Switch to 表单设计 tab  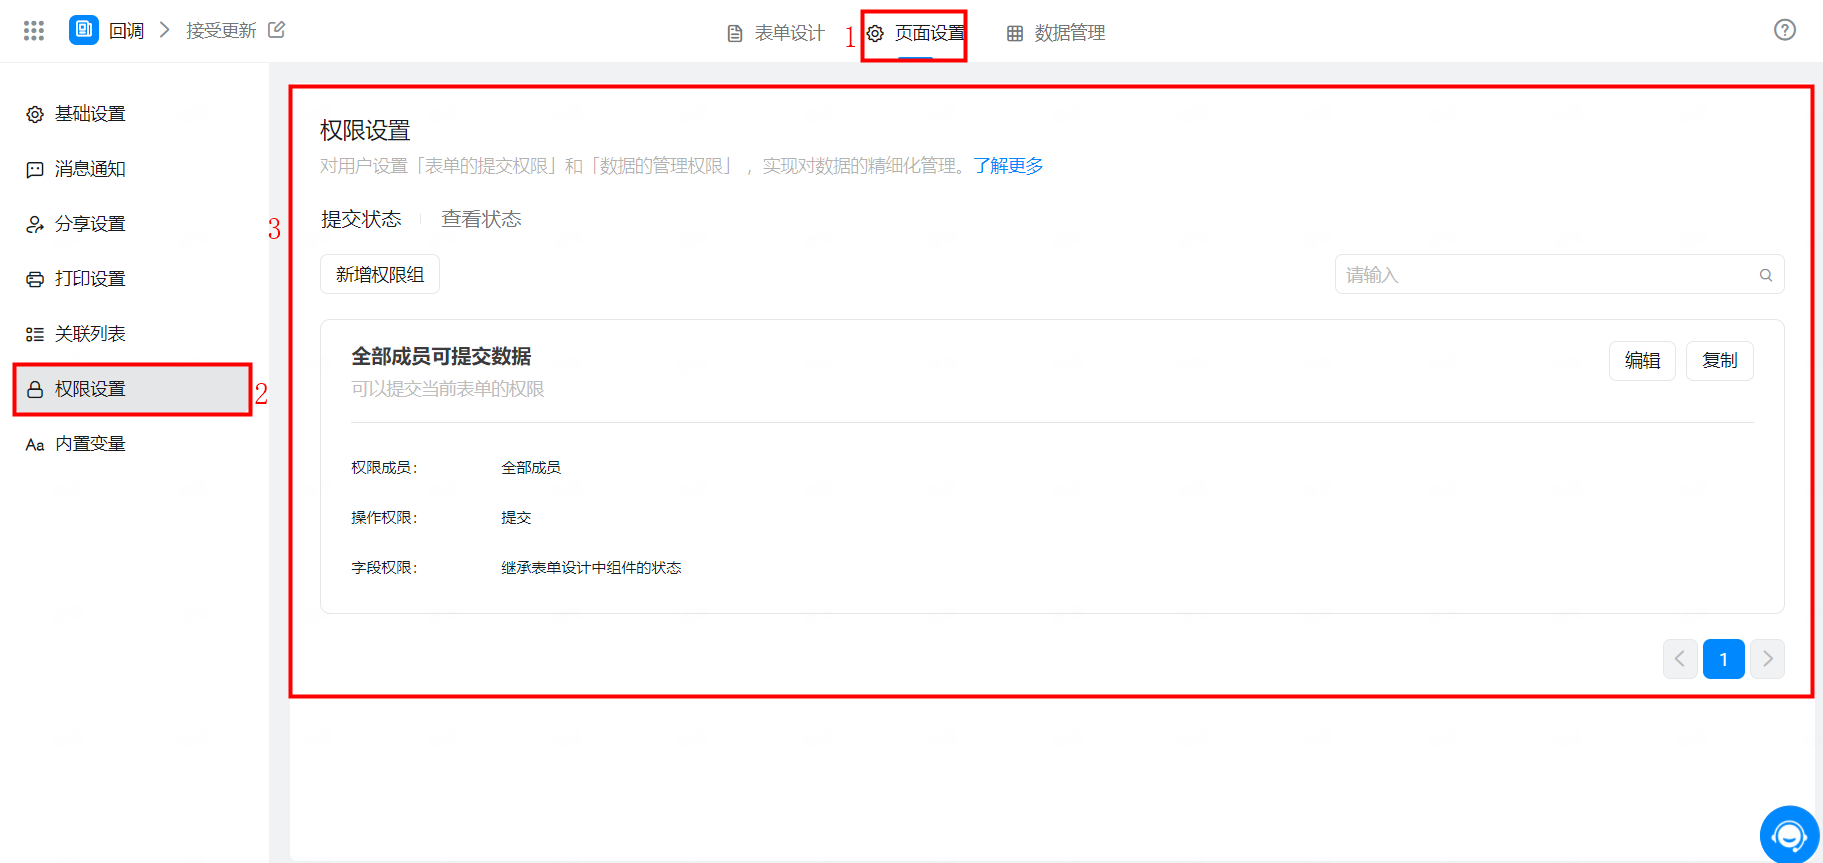(776, 33)
